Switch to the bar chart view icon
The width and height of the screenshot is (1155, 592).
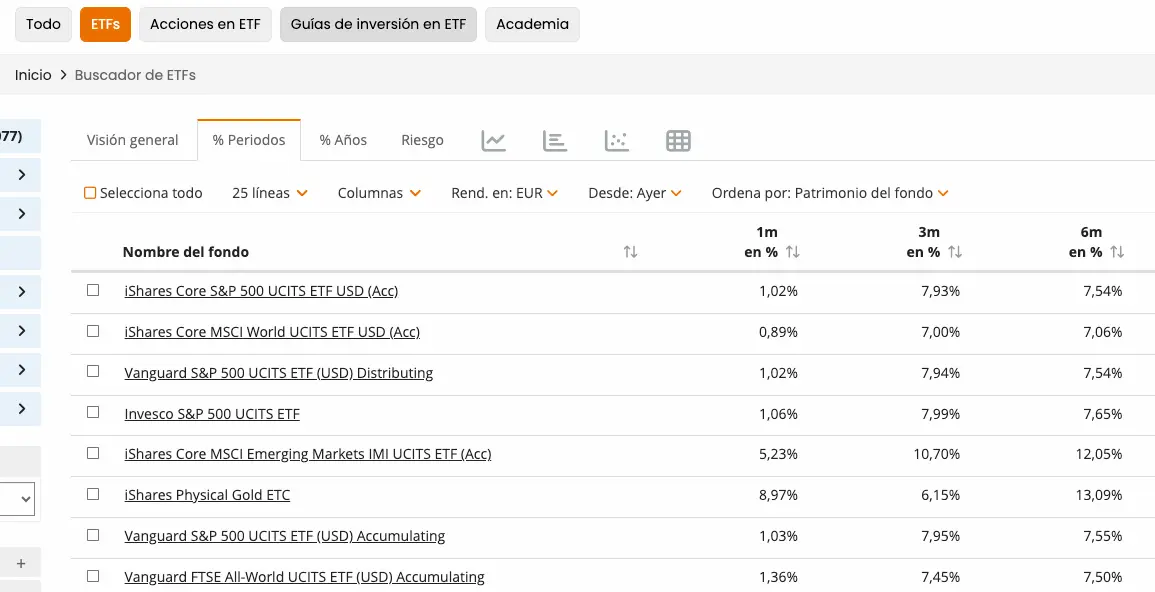coord(555,141)
